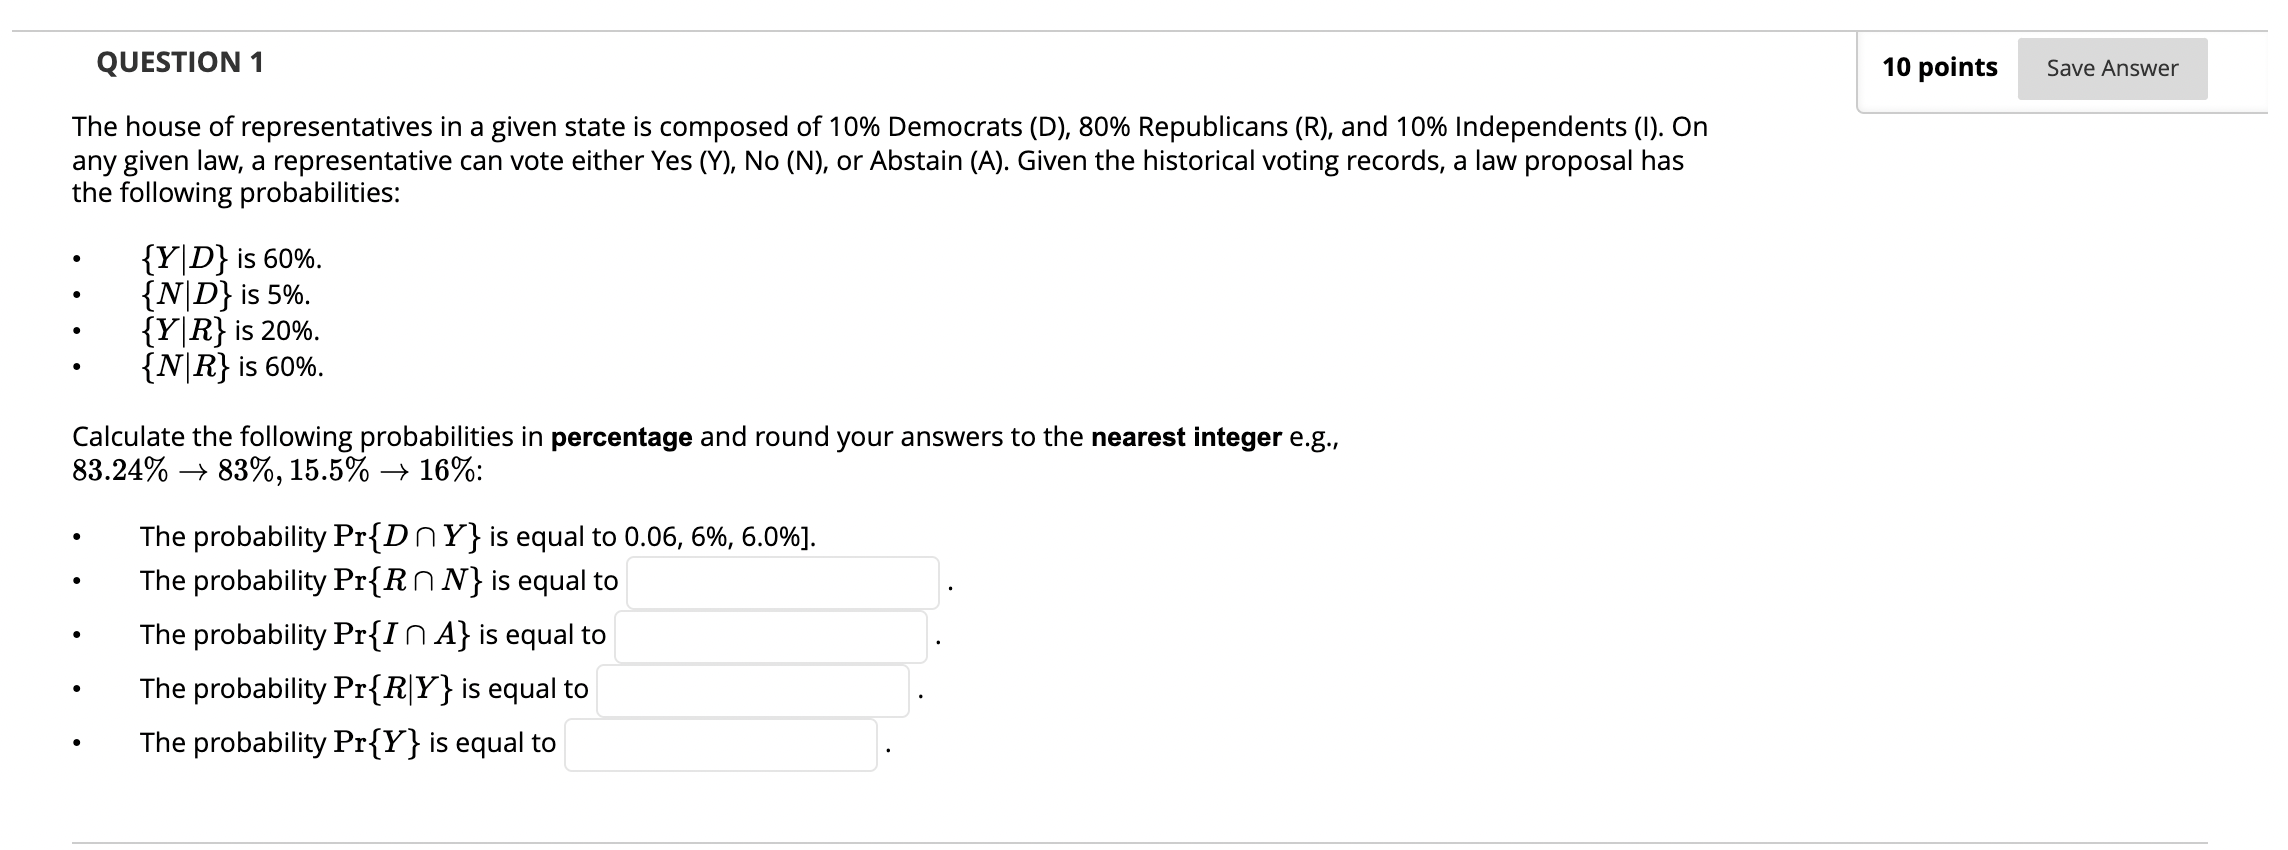This screenshot has width=2288, height=850.
Task: Click the {N|D} is 5% bullet
Action: (x=225, y=295)
